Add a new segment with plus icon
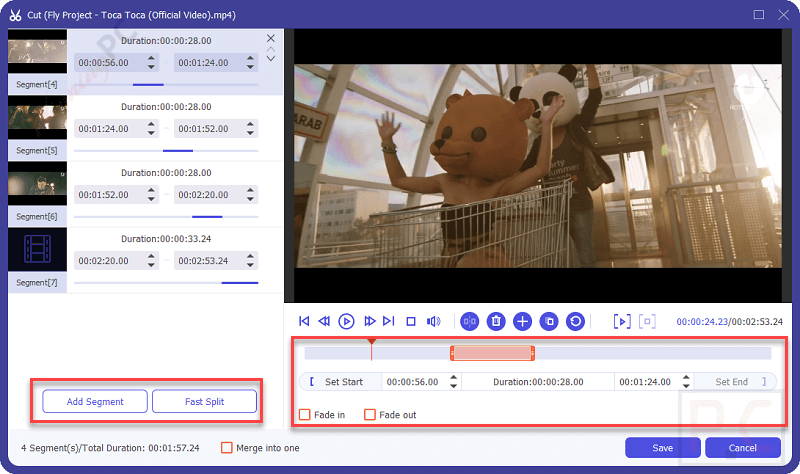Image resolution: width=800 pixels, height=474 pixels. pos(522,321)
